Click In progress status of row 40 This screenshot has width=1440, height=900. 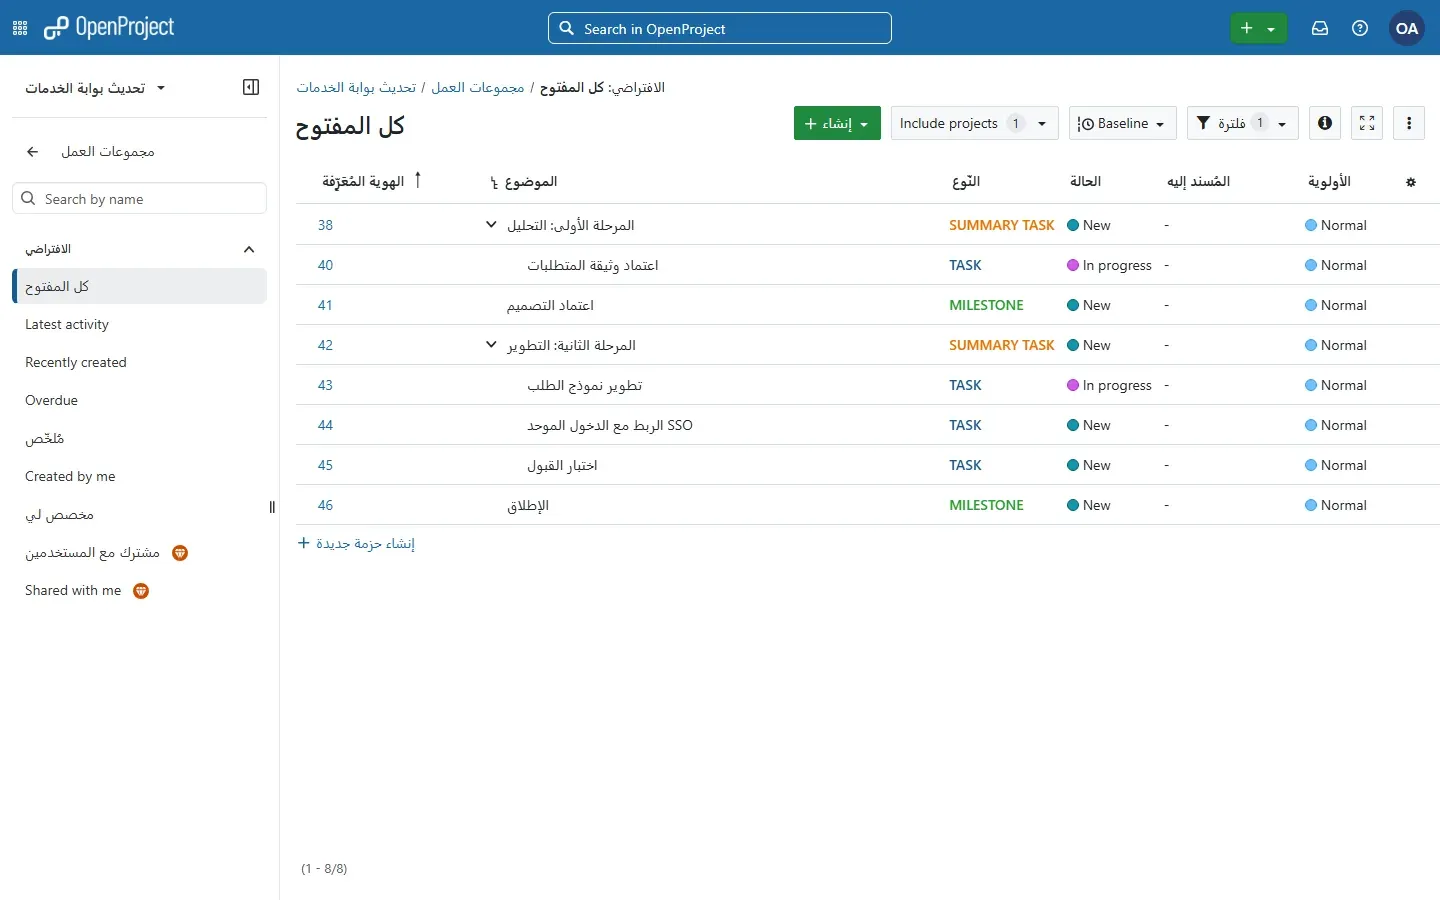[x=1110, y=265]
